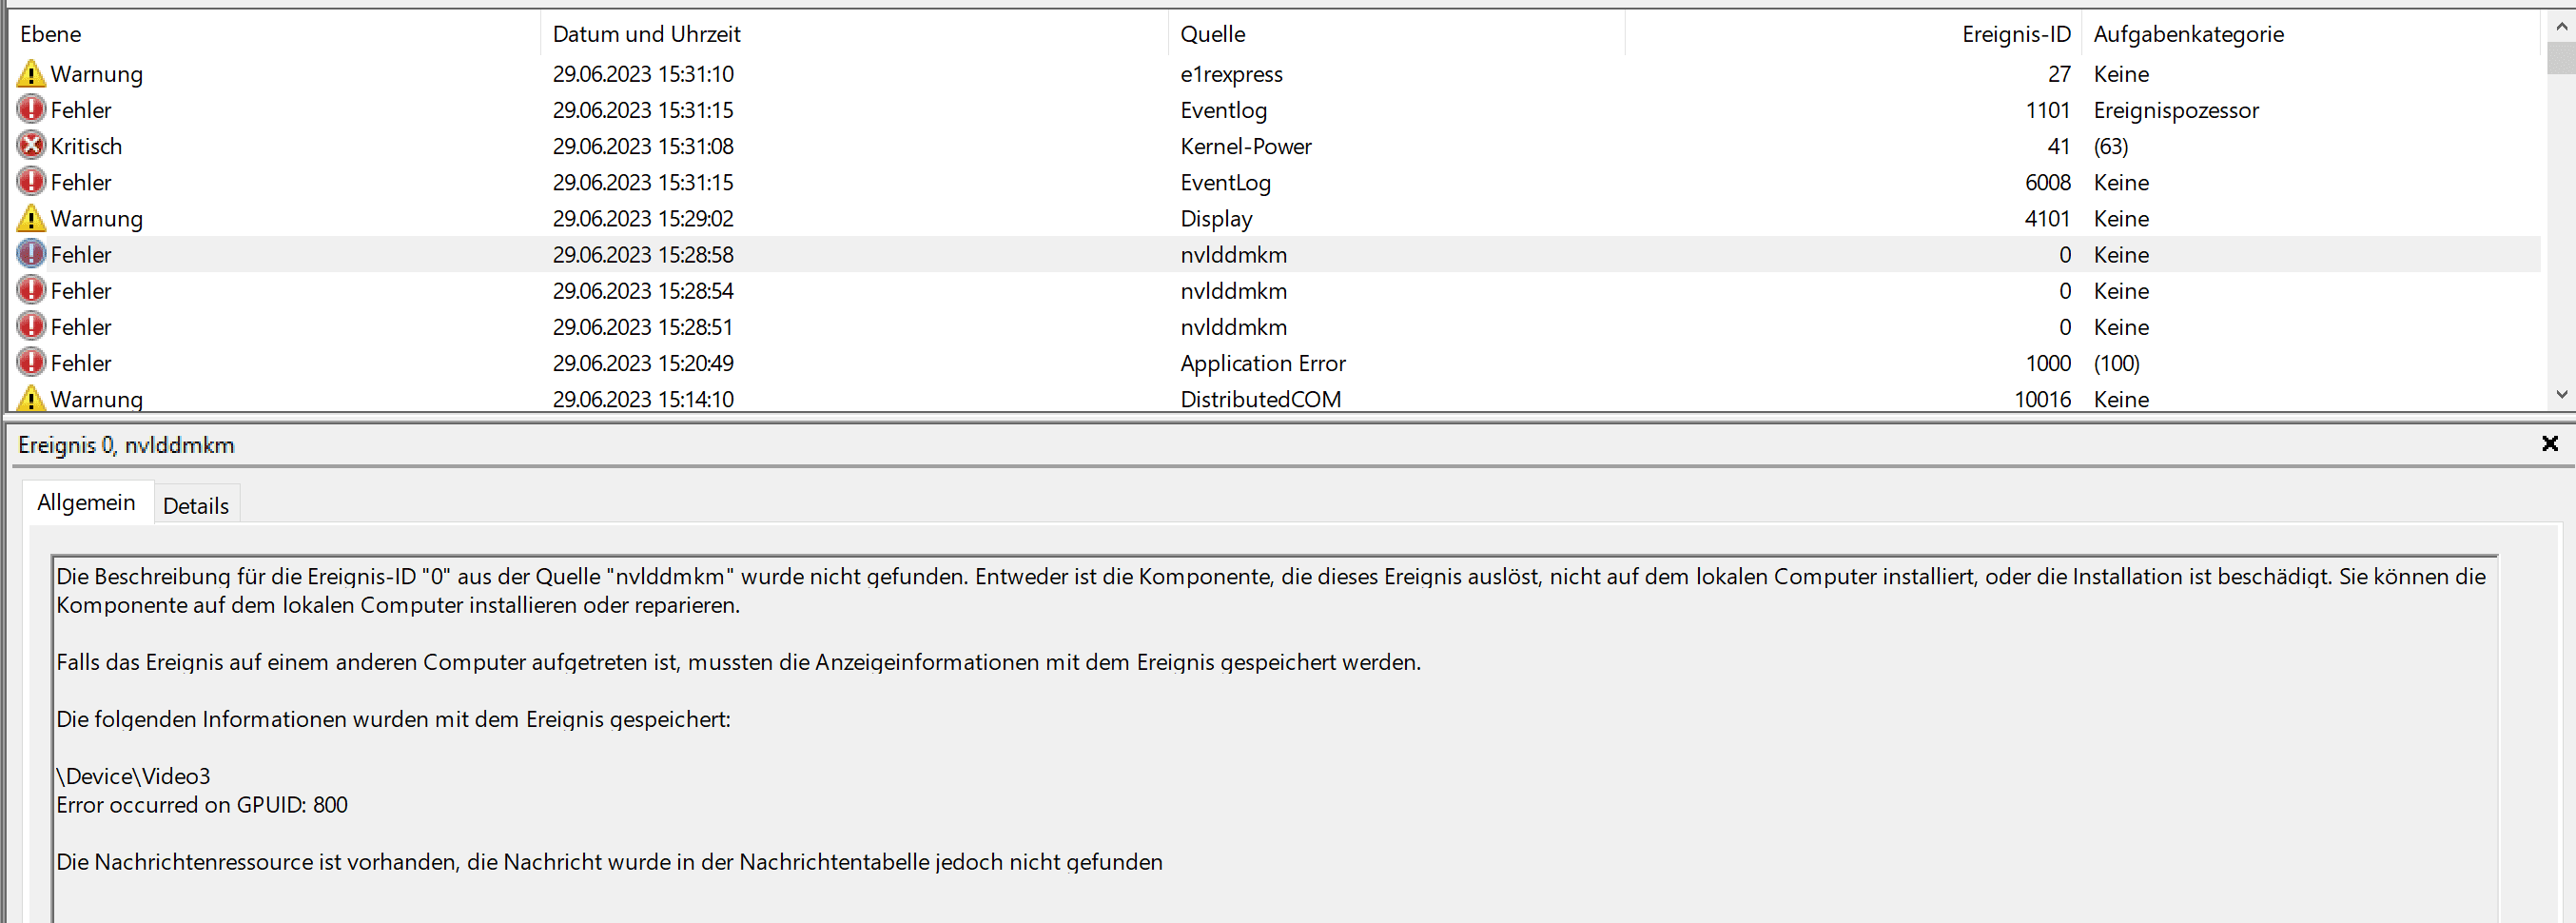
Task: Click the error icon of the Application Error event
Action: pos(31,363)
